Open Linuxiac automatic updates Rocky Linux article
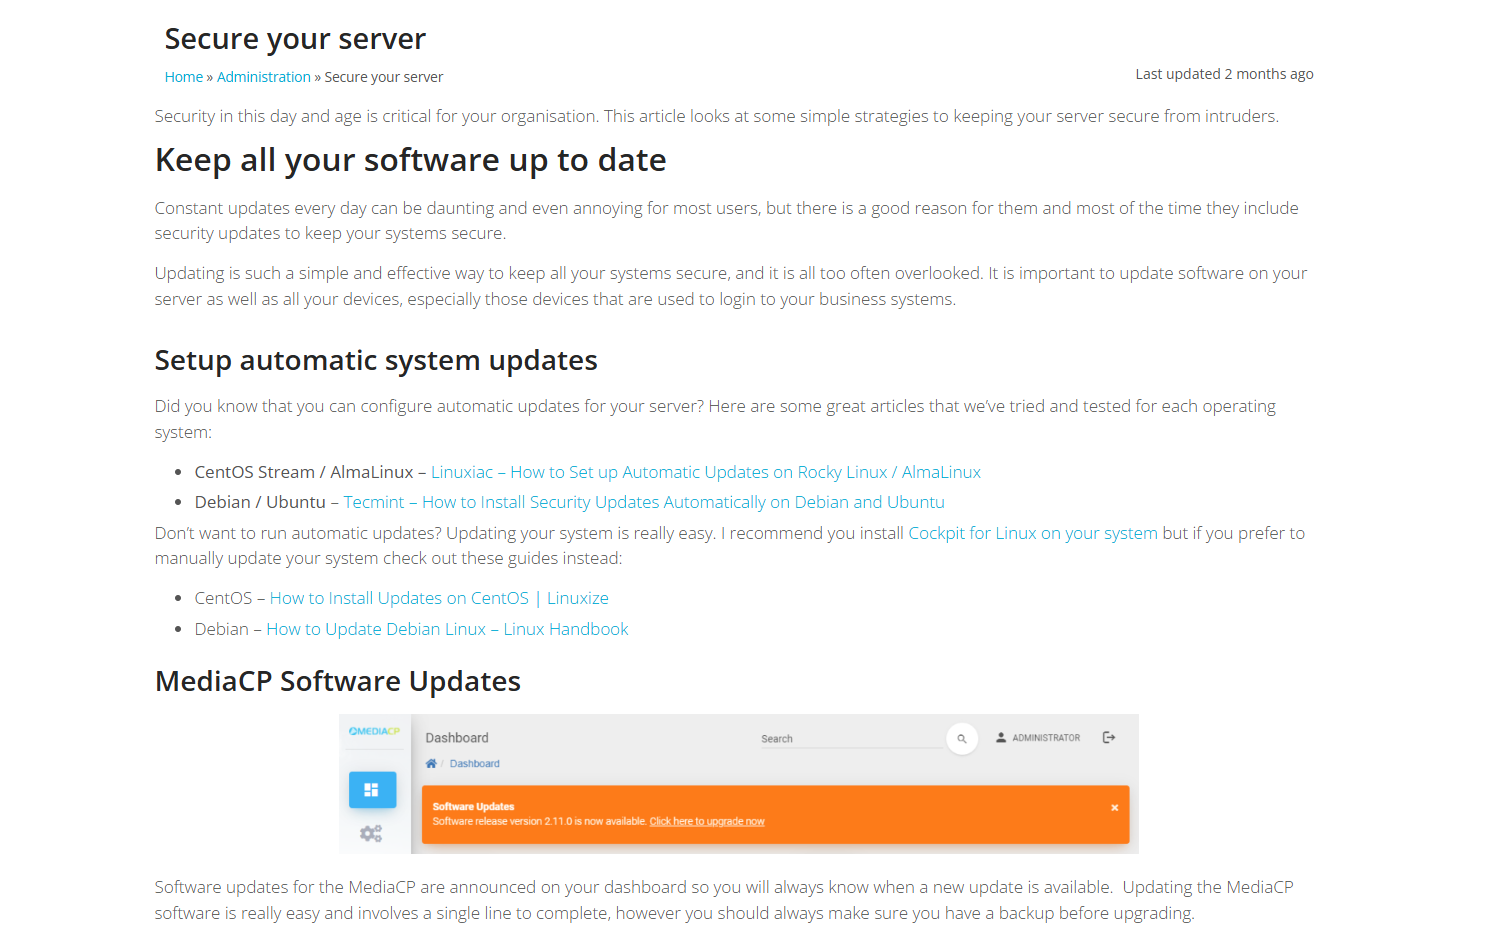This screenshot has height=941, width=1502. [706, 472]
